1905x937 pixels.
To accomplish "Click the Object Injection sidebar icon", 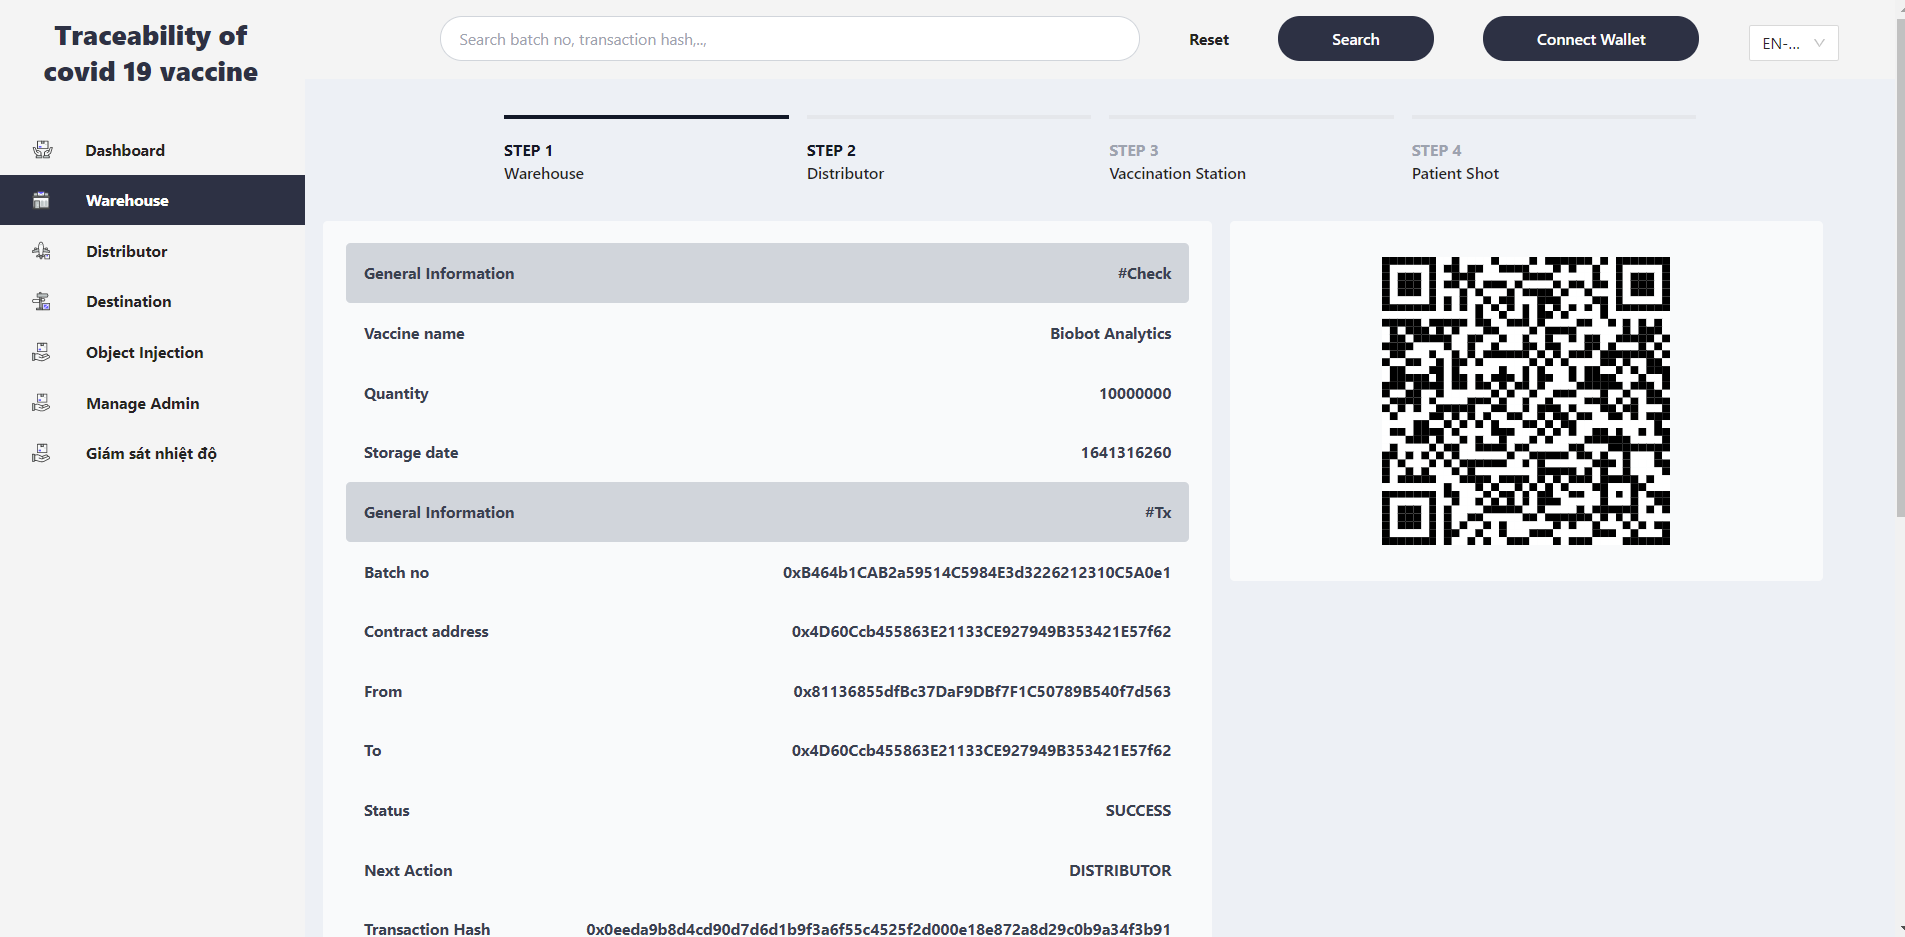I will click(x=41, y=352).
